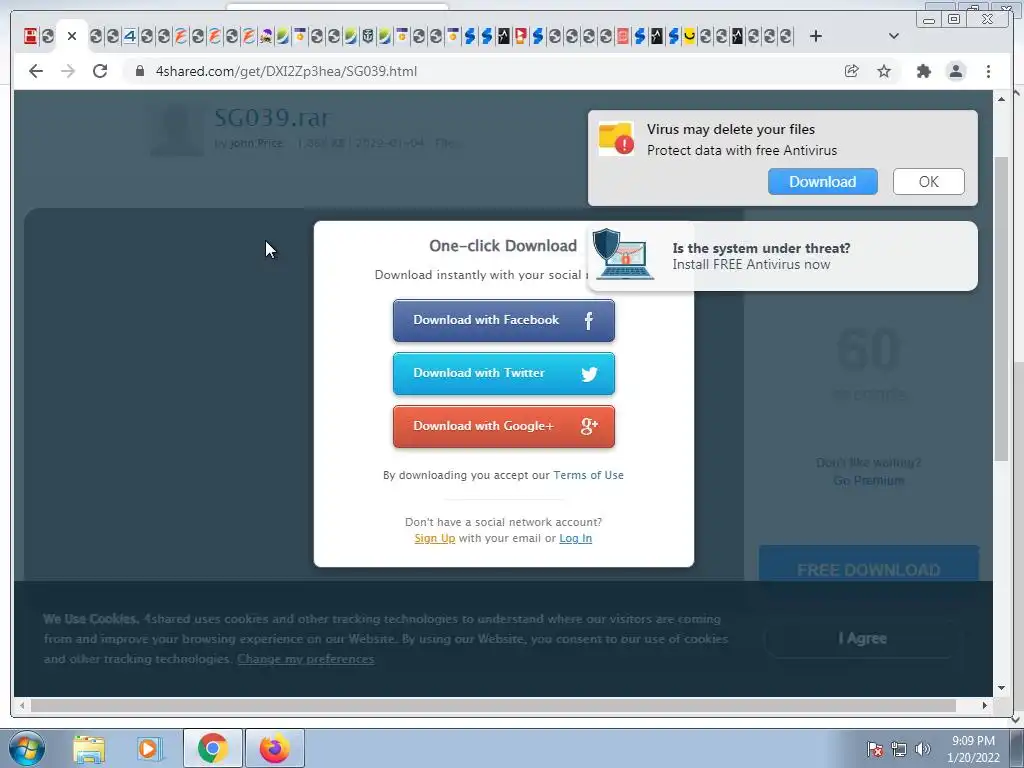The image size is (1024, 768).
Task: Click the shield laptop antivirus icon
Action: pos(622,254)
